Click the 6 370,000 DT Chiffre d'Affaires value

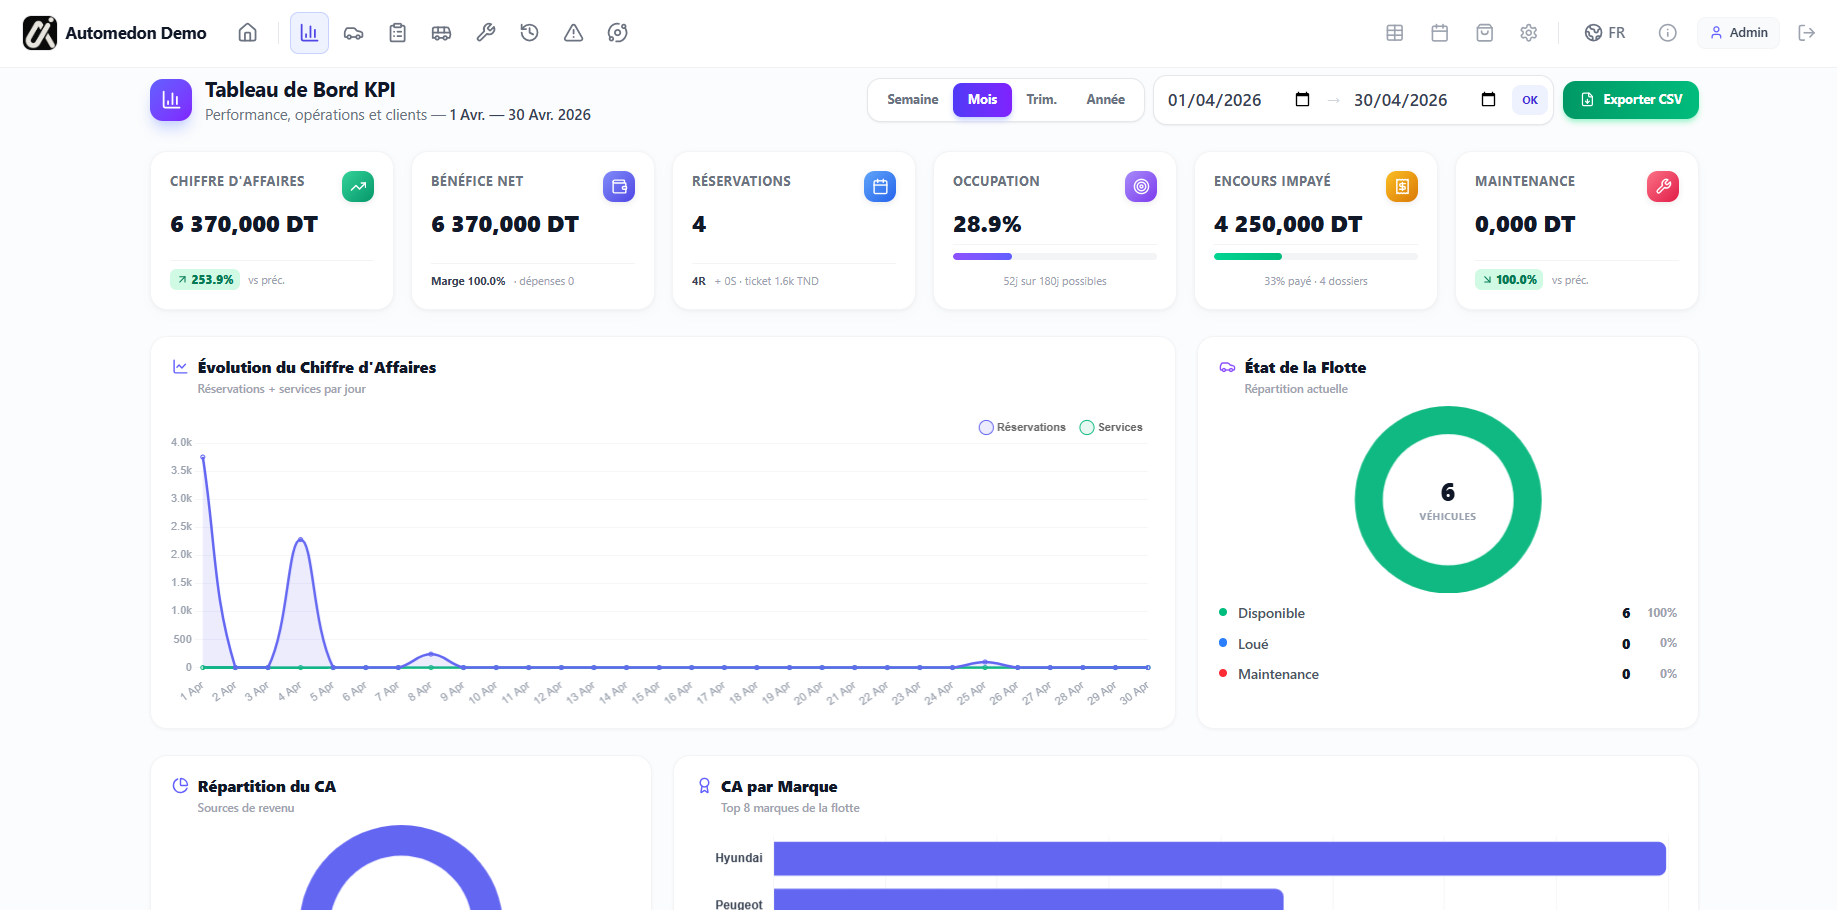tap(244, 224)
